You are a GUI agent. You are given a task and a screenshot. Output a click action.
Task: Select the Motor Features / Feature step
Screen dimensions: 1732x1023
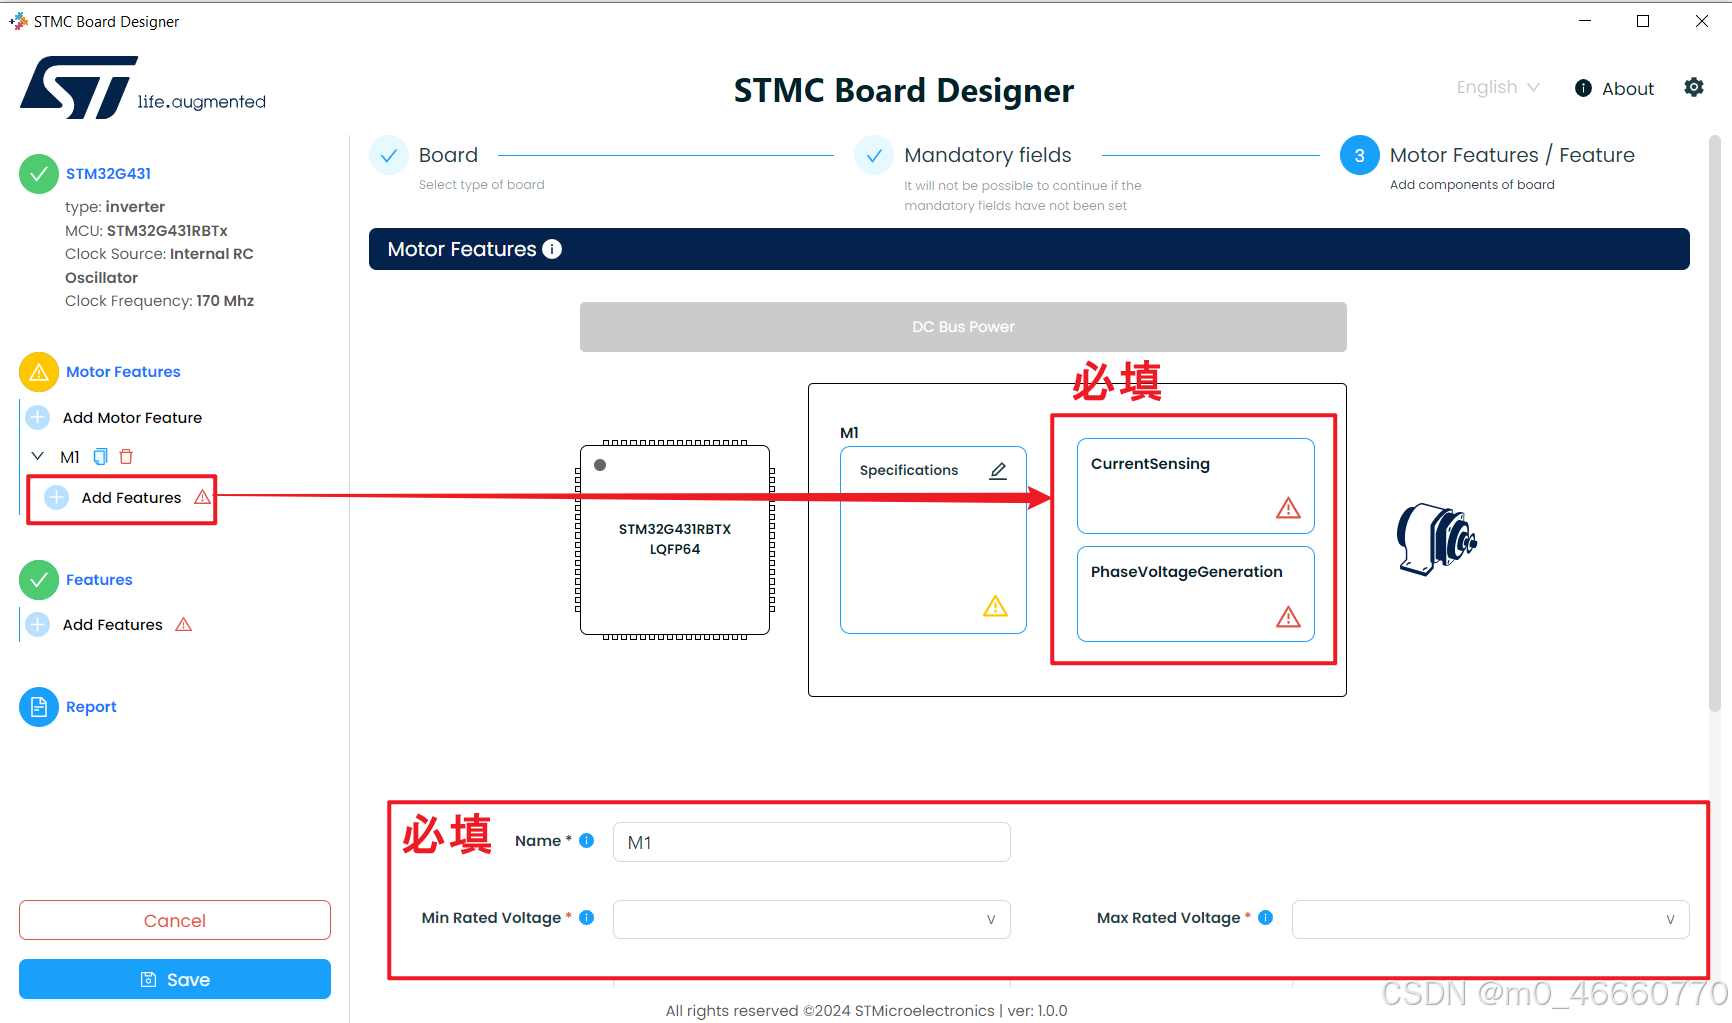click(x=1512, y=156)
